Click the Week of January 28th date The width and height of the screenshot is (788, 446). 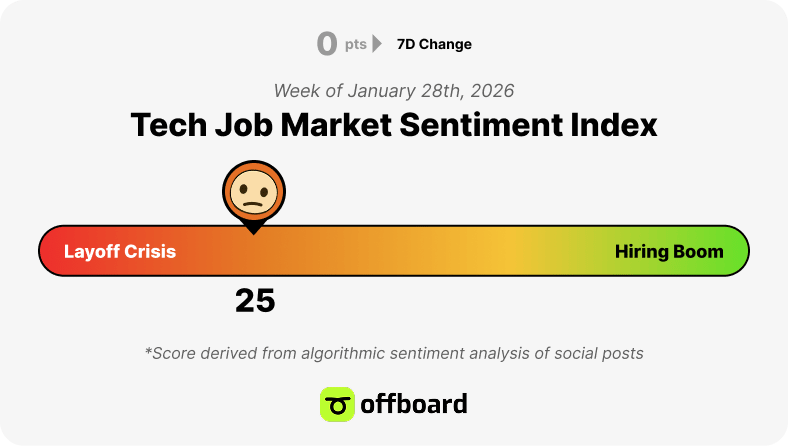(393, 91)
